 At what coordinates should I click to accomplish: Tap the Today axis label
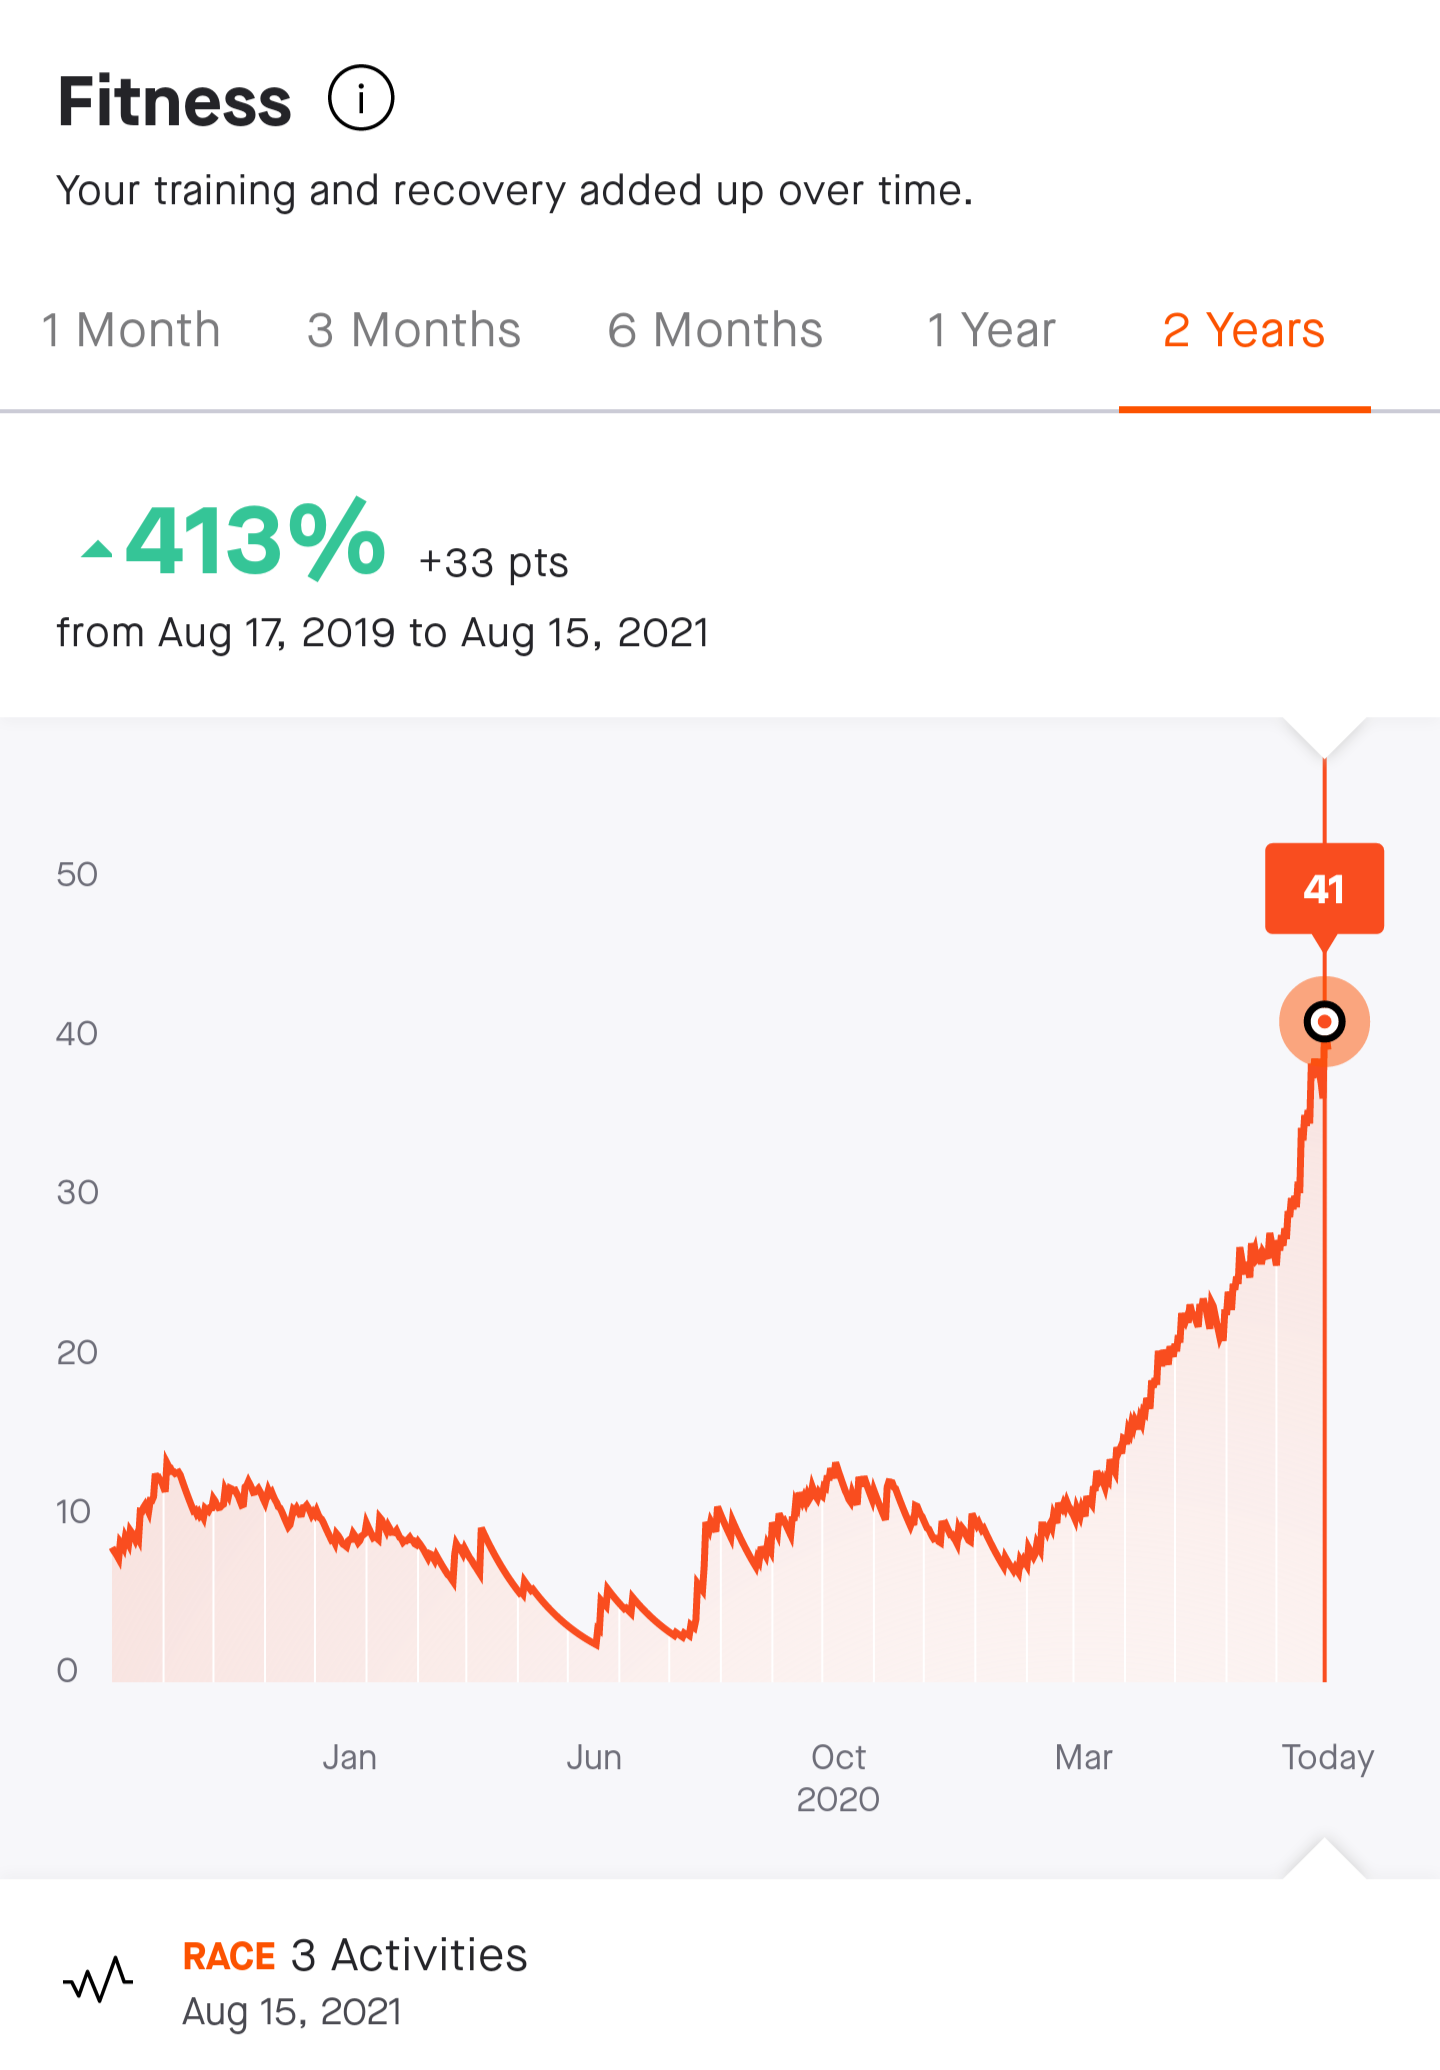1328,1757
